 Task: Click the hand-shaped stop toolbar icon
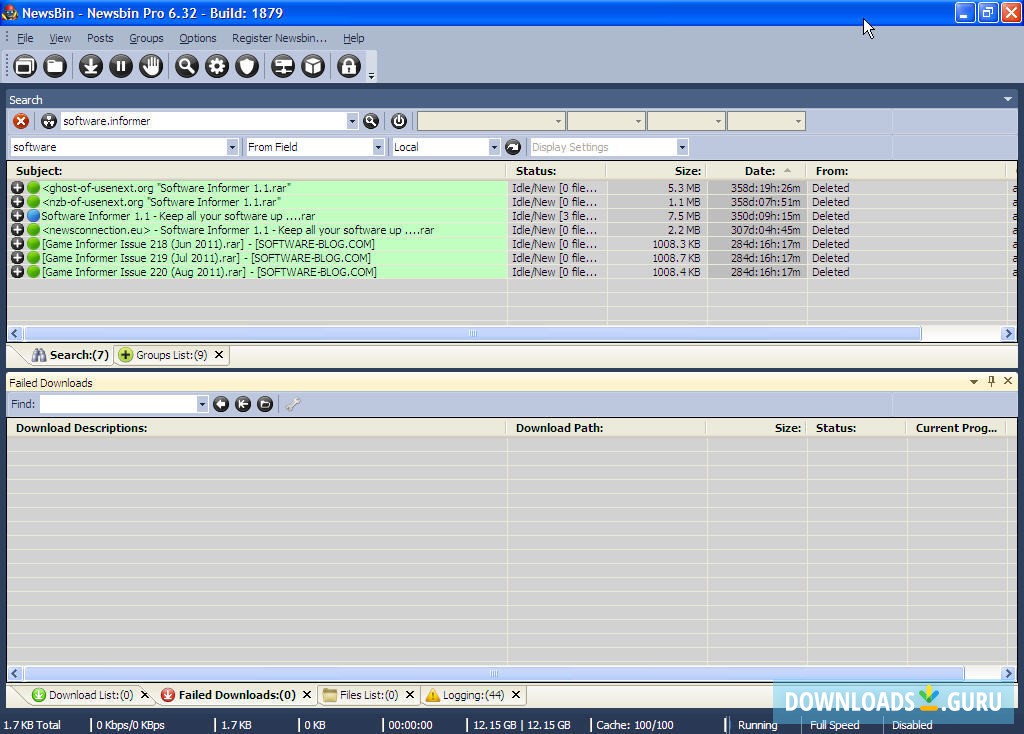(152, 66)
